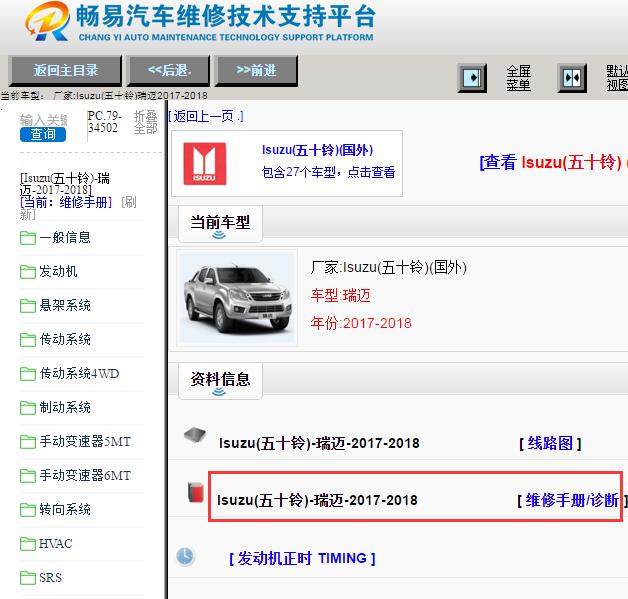Screen dimensions: 628x599
Task: Click the folder icon beside 手动变速器5MT
Action: pos(28,442)
